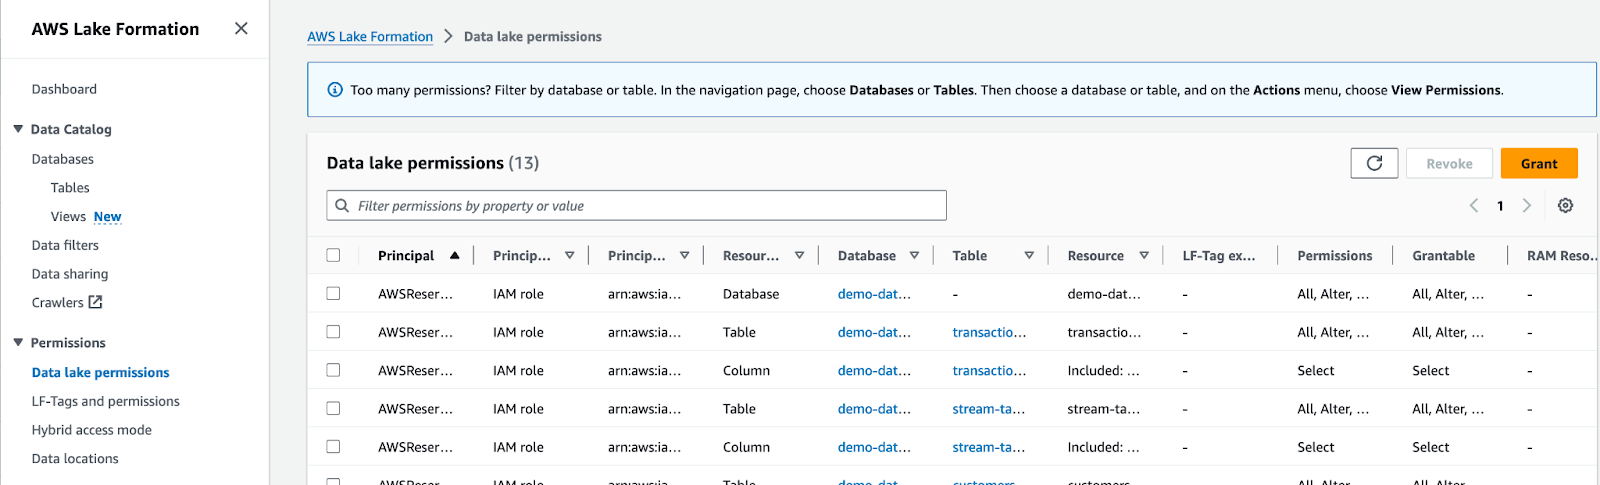The image size is (1600, 485).
Task: Open the Principal ARN column filter arrow
Action: (685, 255)
